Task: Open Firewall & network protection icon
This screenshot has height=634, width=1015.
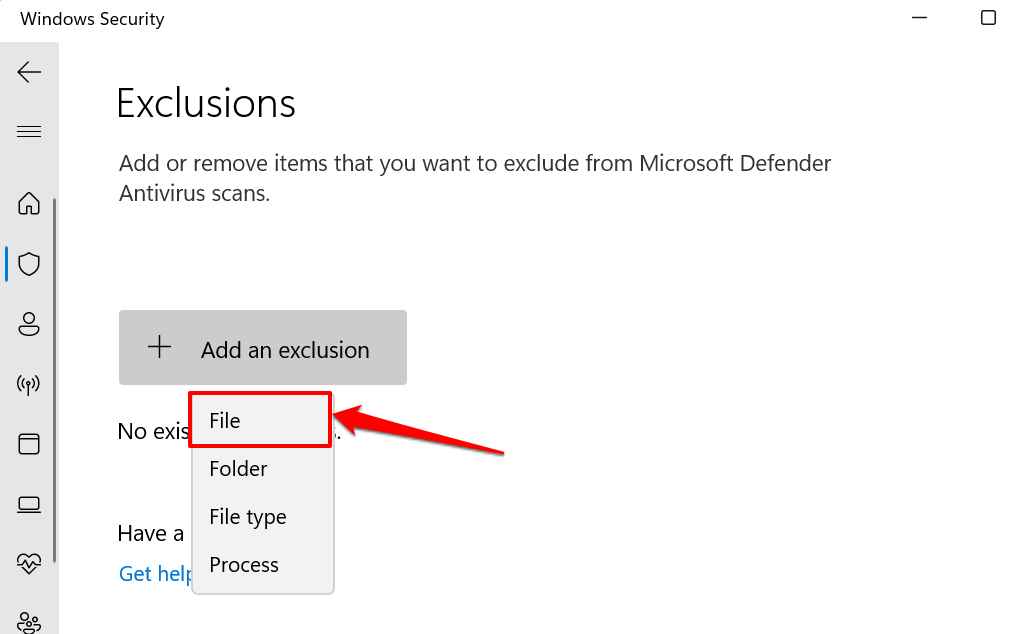Action: pos(29,384)
